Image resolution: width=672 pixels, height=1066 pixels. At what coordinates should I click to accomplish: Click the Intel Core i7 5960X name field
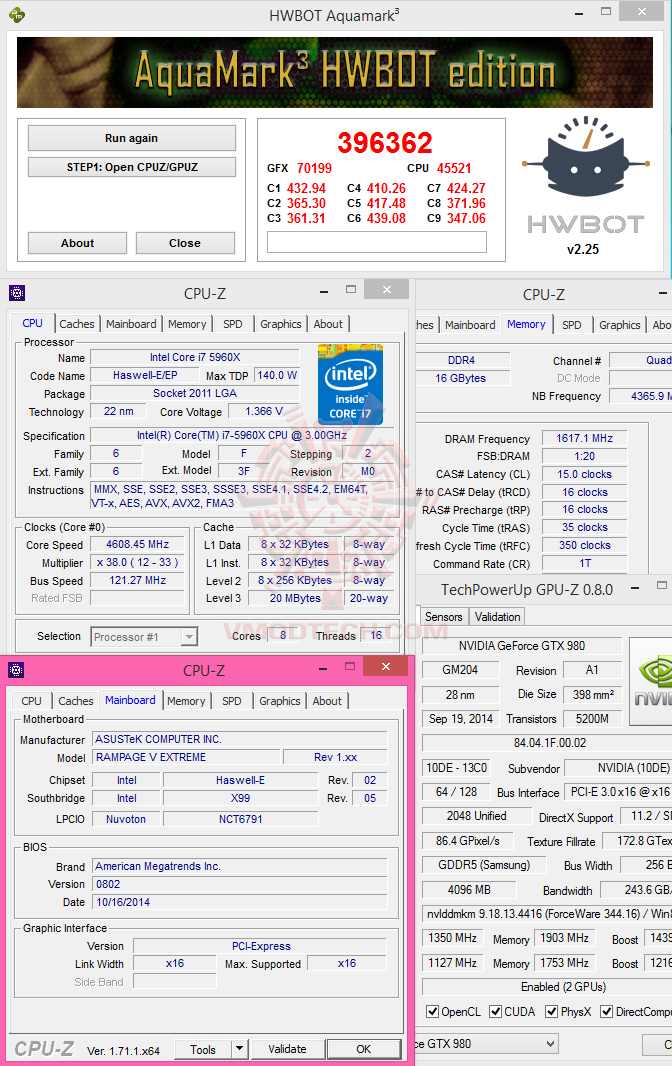195,357
